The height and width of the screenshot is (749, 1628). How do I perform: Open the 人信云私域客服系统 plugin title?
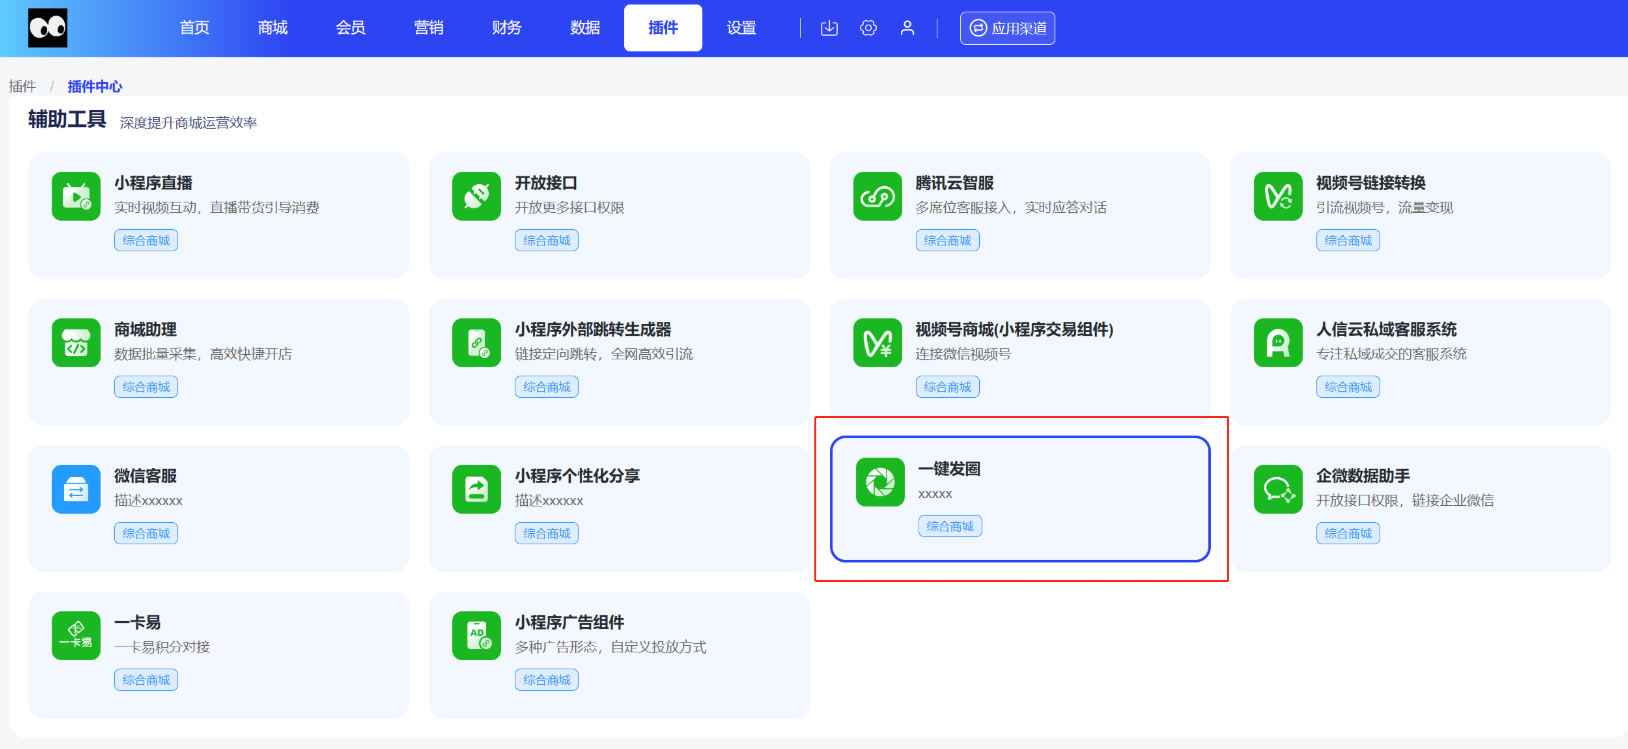(x=1386, y=329)
